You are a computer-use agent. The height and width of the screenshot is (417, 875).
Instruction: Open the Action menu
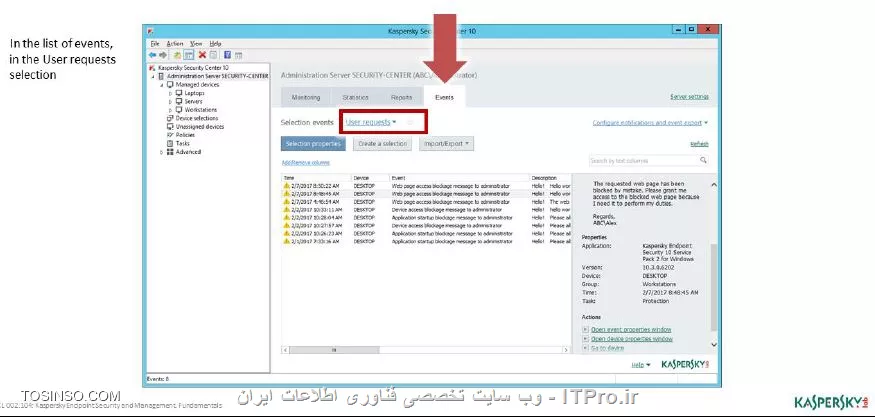pos(175,44)
